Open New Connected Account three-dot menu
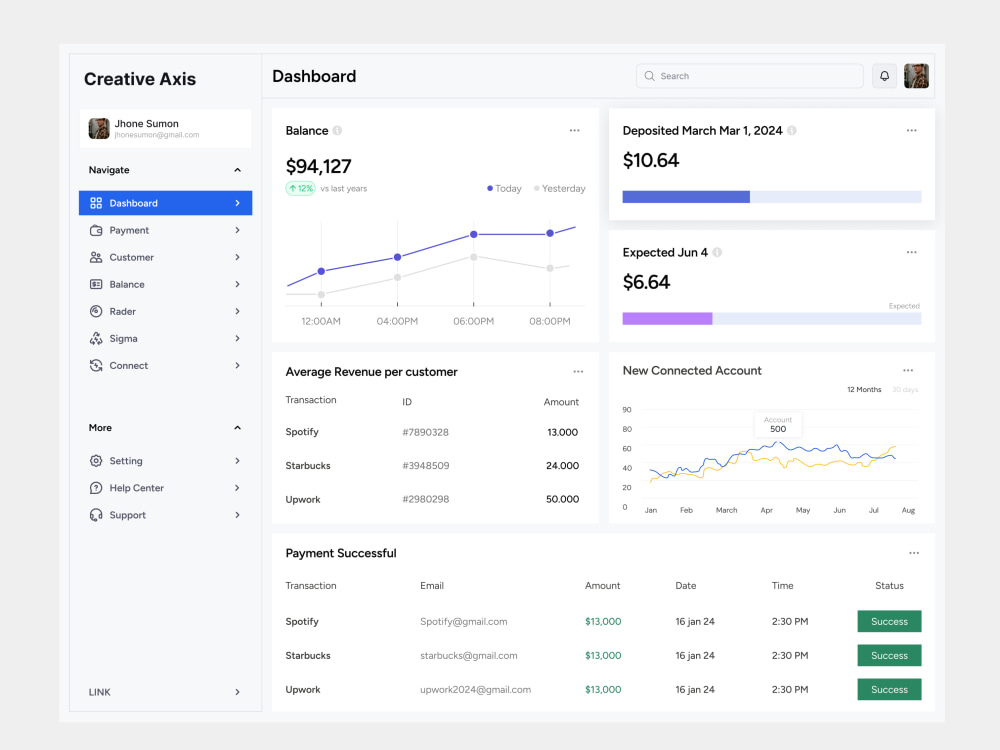The height and width of the screenshot is (750, 1000). (908, 371)
